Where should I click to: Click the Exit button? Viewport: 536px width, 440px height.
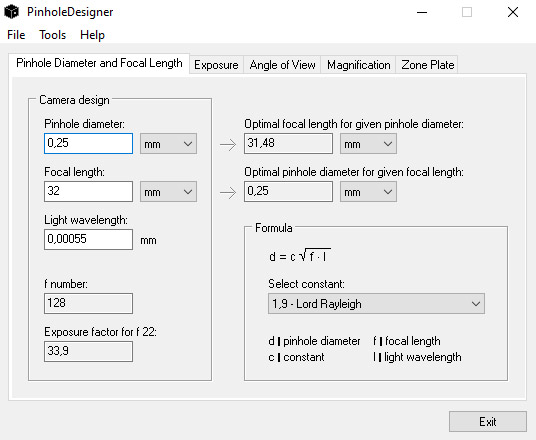click(x=488, y=422)
